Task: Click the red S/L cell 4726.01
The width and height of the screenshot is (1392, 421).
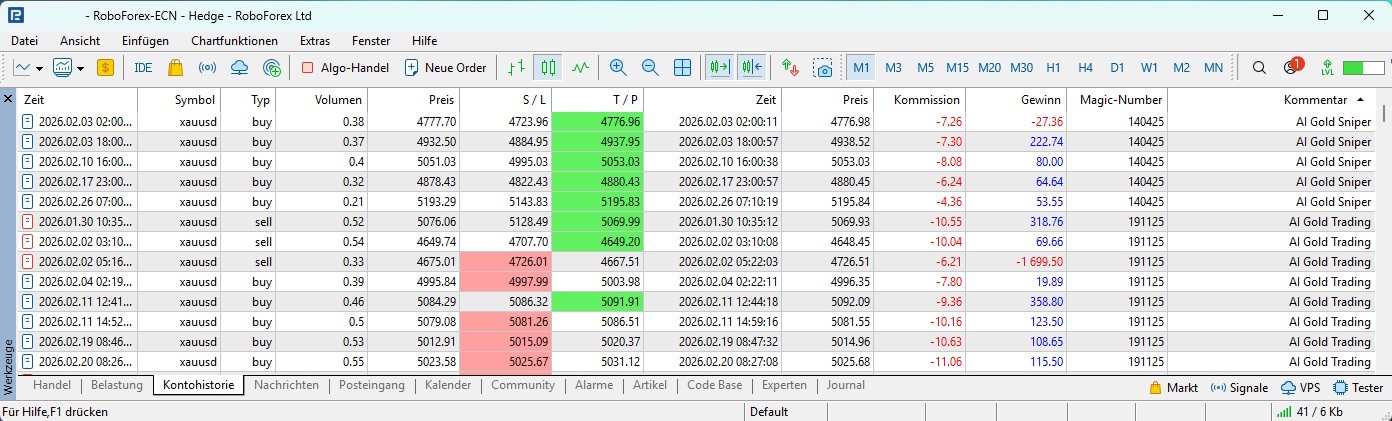Action: 505,261
